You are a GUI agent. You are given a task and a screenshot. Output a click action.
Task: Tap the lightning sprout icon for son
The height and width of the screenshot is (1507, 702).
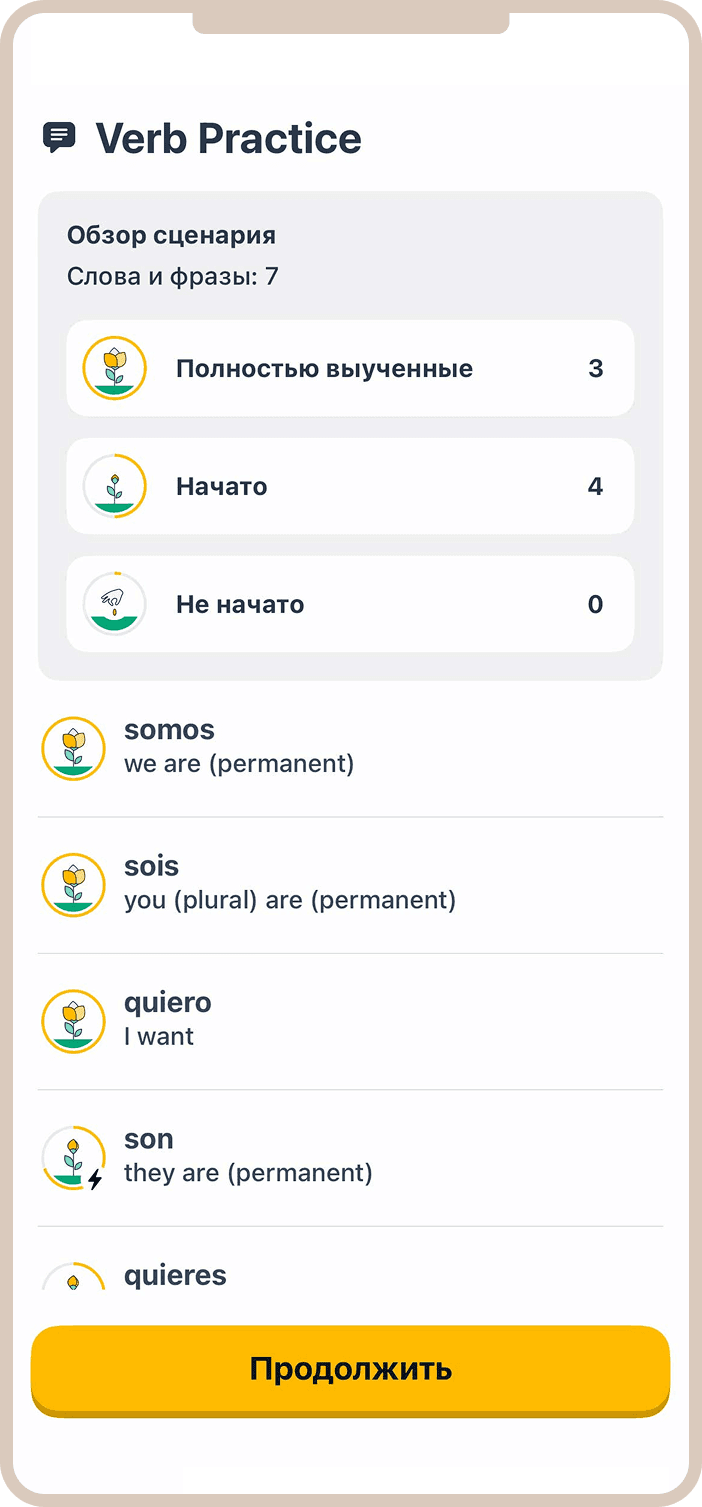73,1157
